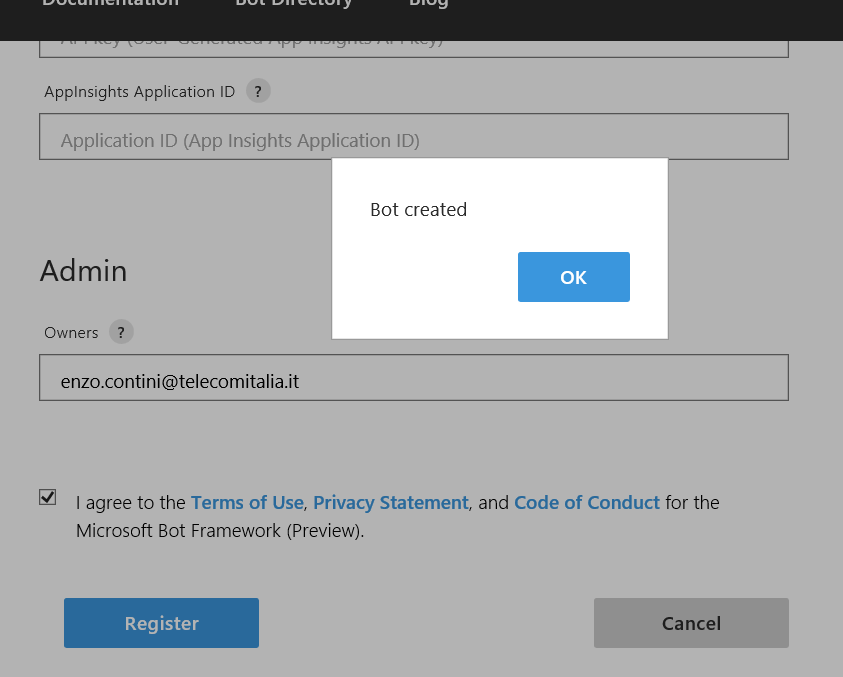
Task: Click the Admin section heading
Action: click(x=83, y=270)
